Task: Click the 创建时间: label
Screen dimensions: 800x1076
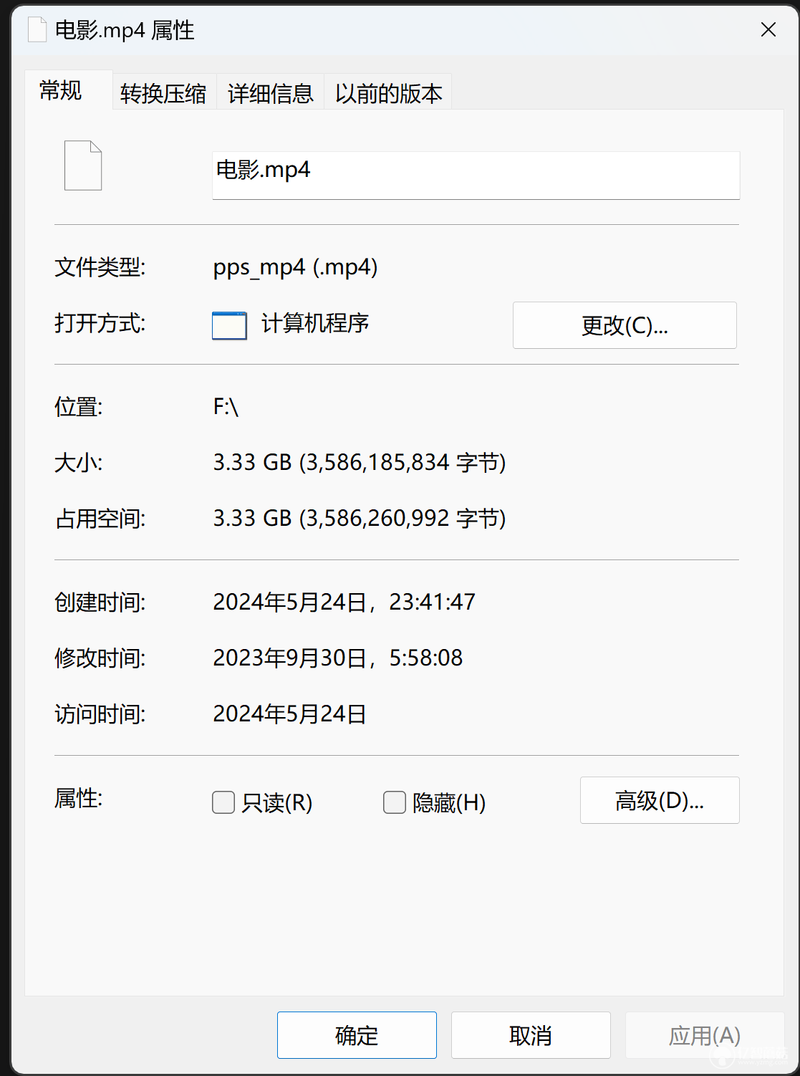Action: click(x=100, y=603)
